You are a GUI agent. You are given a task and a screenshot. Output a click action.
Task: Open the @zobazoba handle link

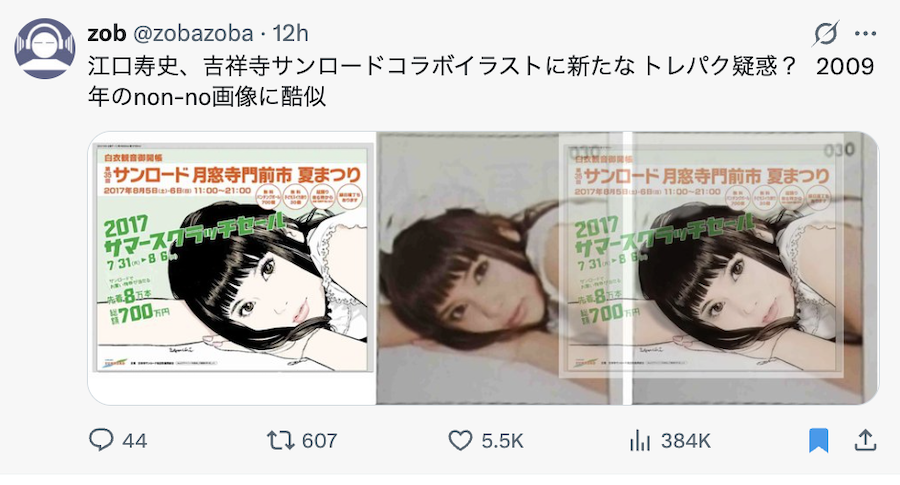click(x=193, y=33)
